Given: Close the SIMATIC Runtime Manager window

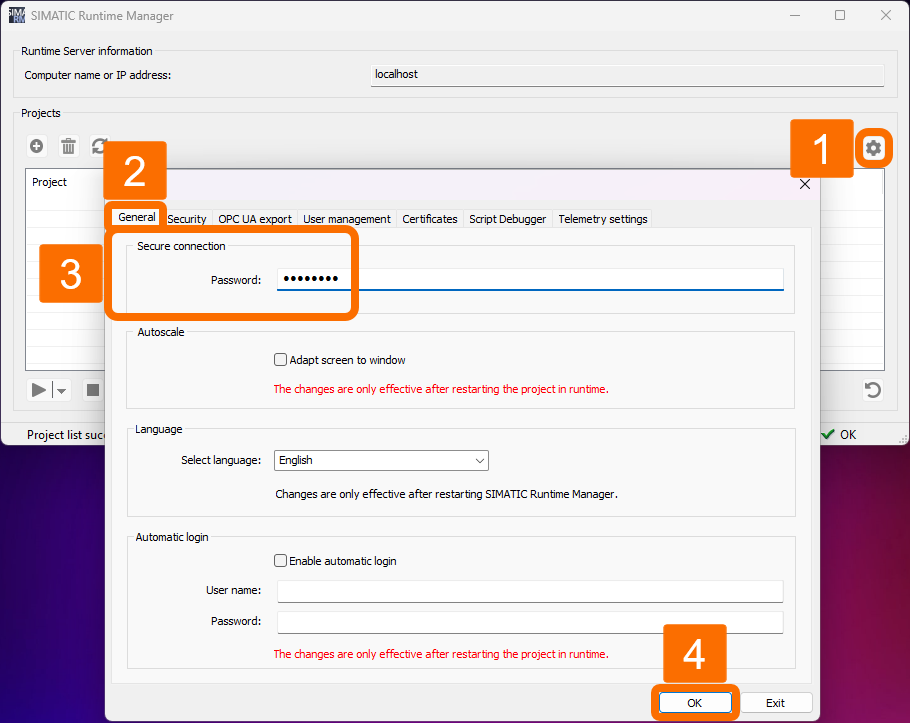Looking at the screenshot, I should pyautogui.click(x=886, y=15).
